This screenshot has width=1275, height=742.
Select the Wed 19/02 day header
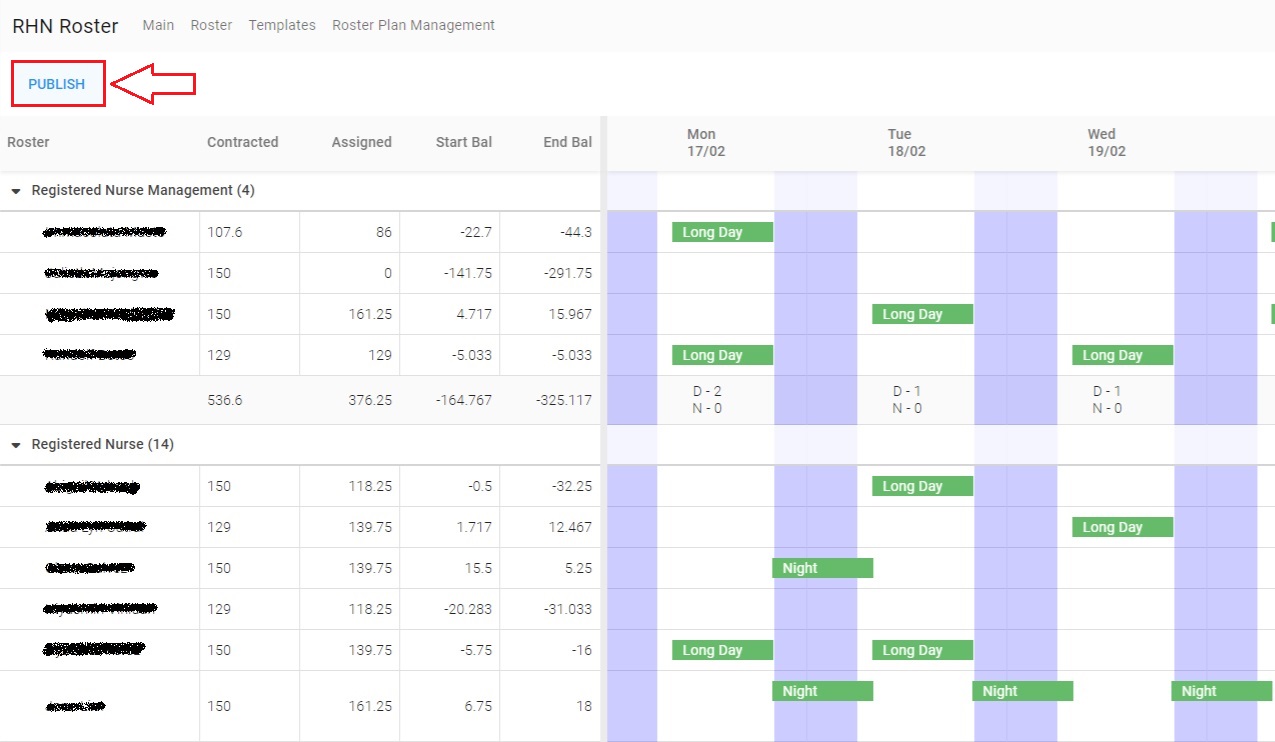(x=1106, y=142)
